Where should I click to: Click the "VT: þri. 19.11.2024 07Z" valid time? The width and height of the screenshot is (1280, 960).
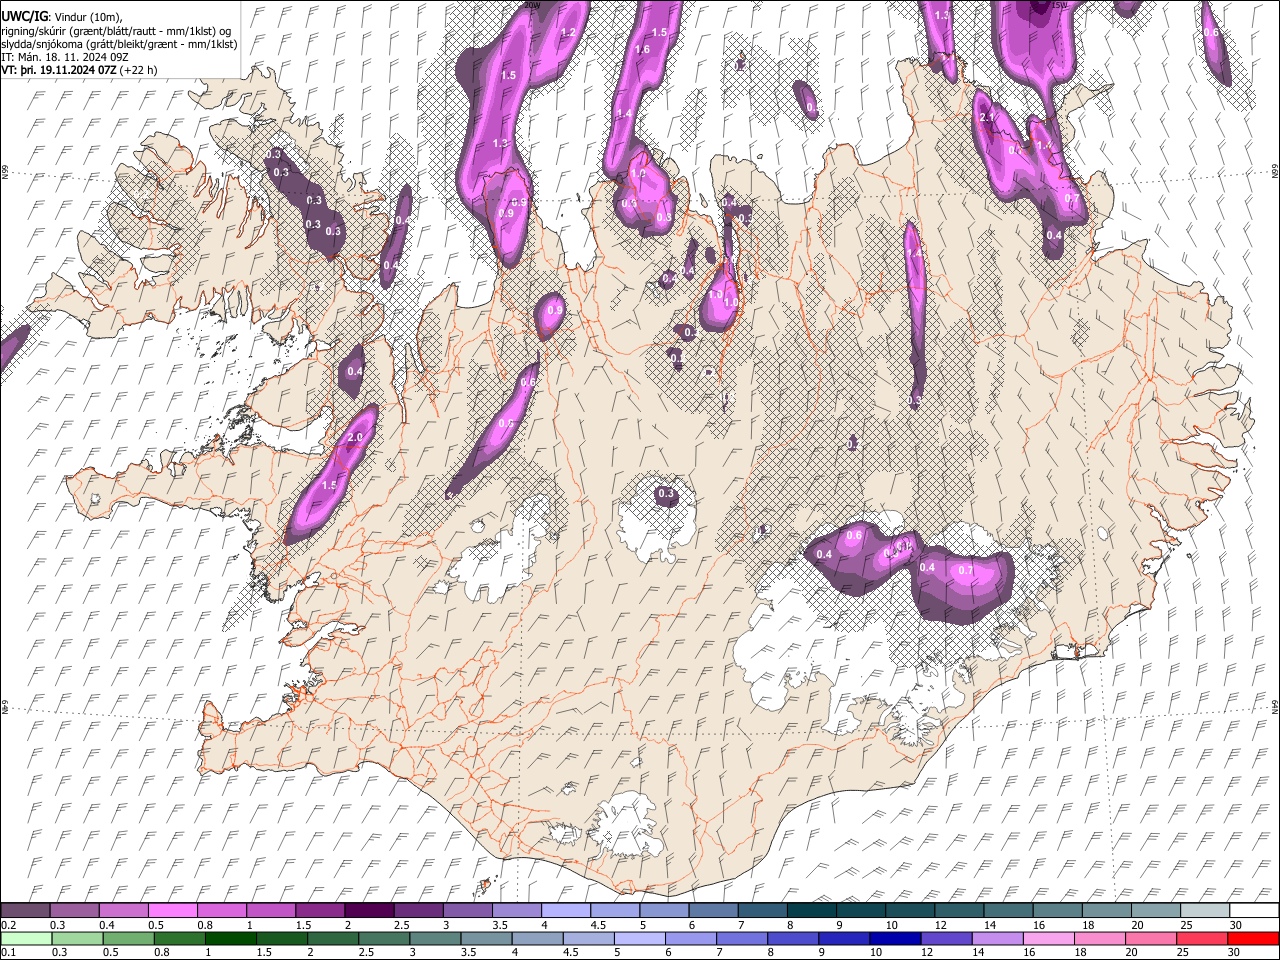pos(58,70)
